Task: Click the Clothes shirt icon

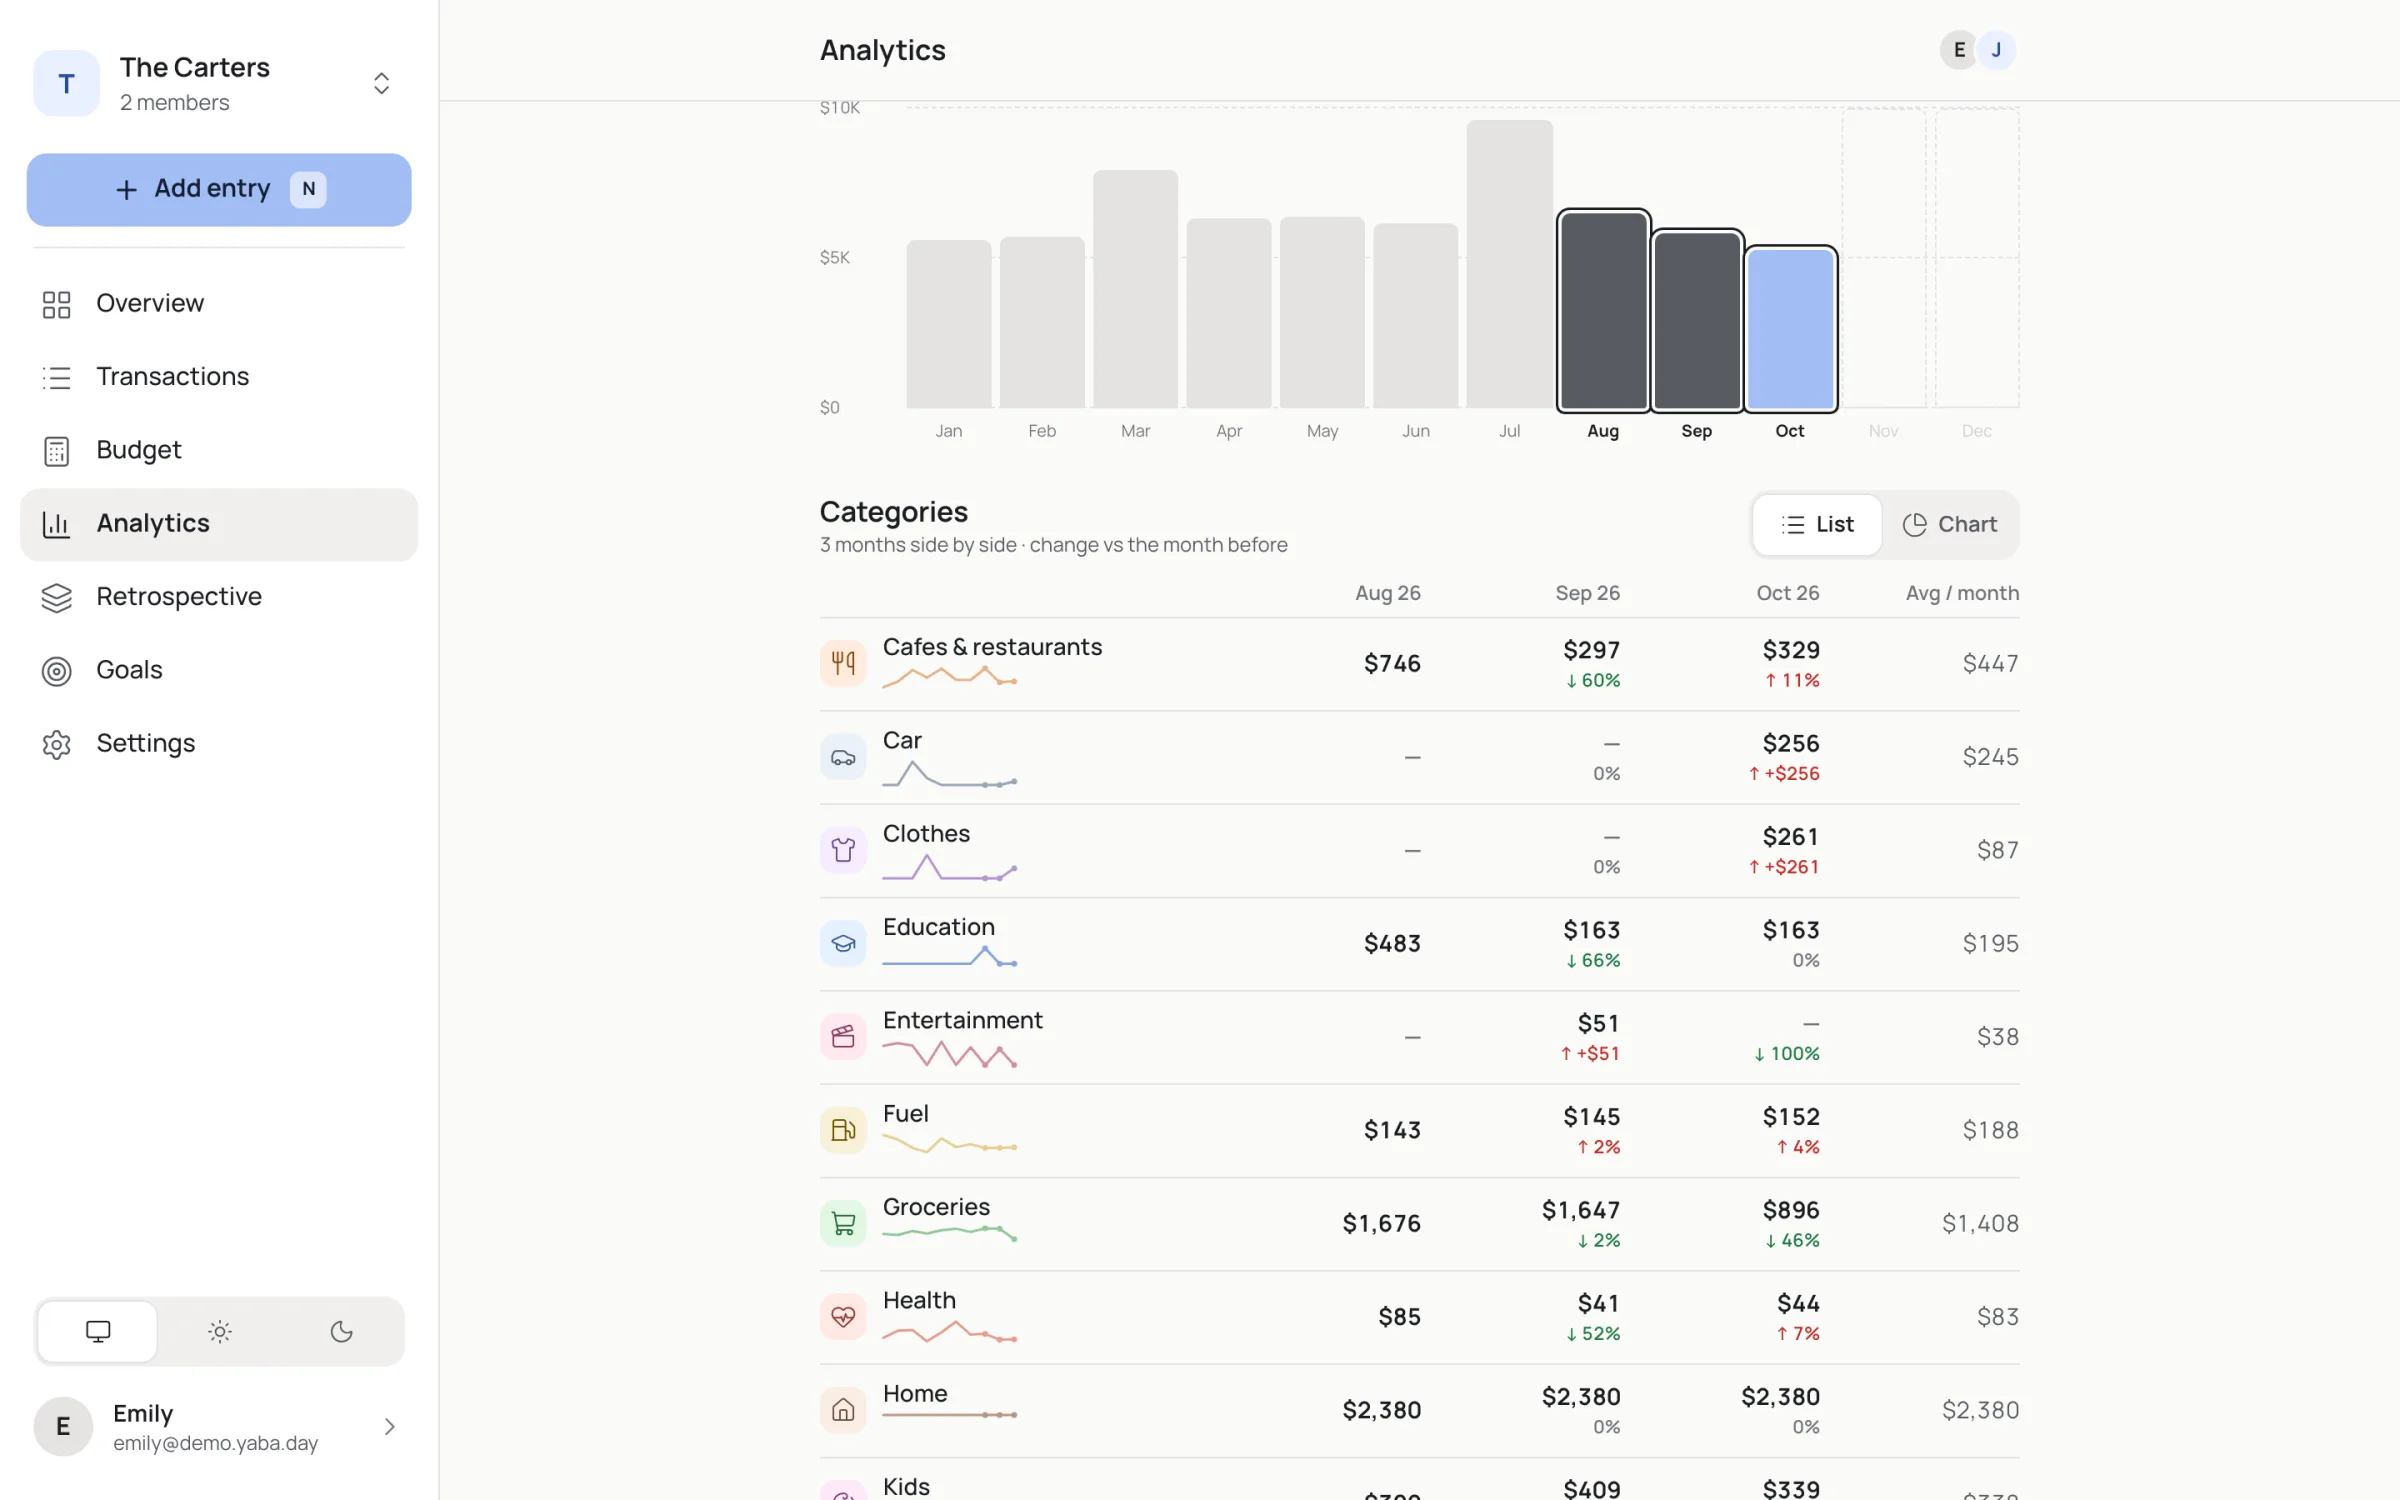Action: 843,850
